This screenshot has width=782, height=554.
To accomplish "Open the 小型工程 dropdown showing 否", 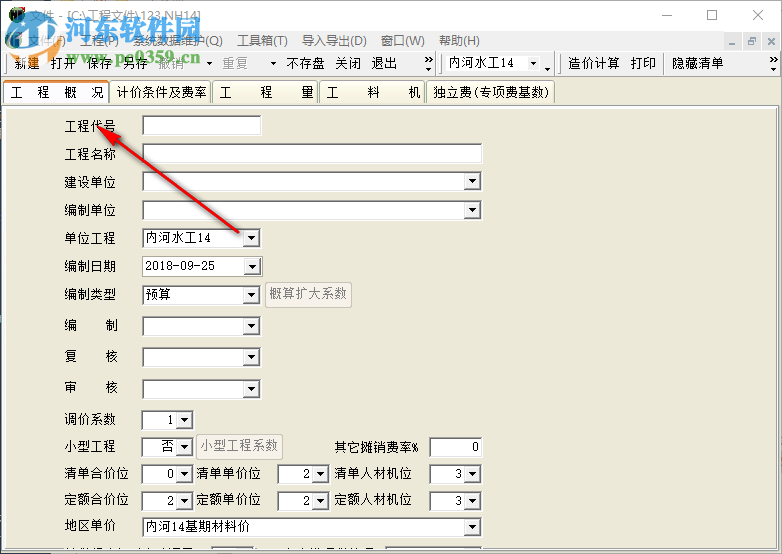I will pos(185,446).
